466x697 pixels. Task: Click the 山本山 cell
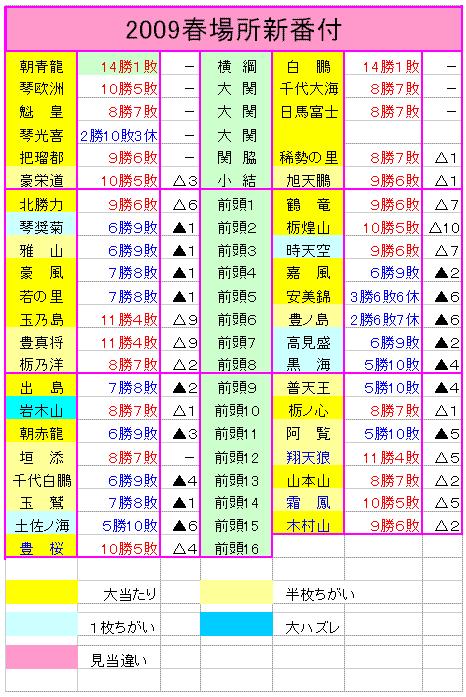coord(308,477)
